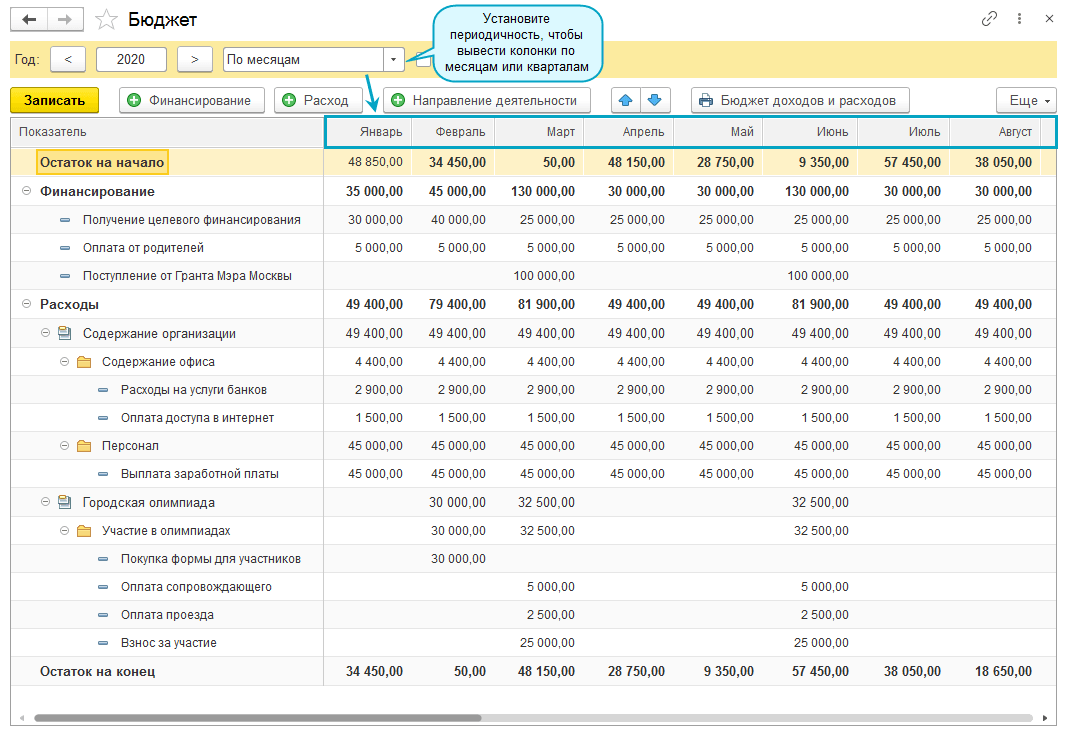
Task: Open the three-dot window menu
Action: (1019, 19)
